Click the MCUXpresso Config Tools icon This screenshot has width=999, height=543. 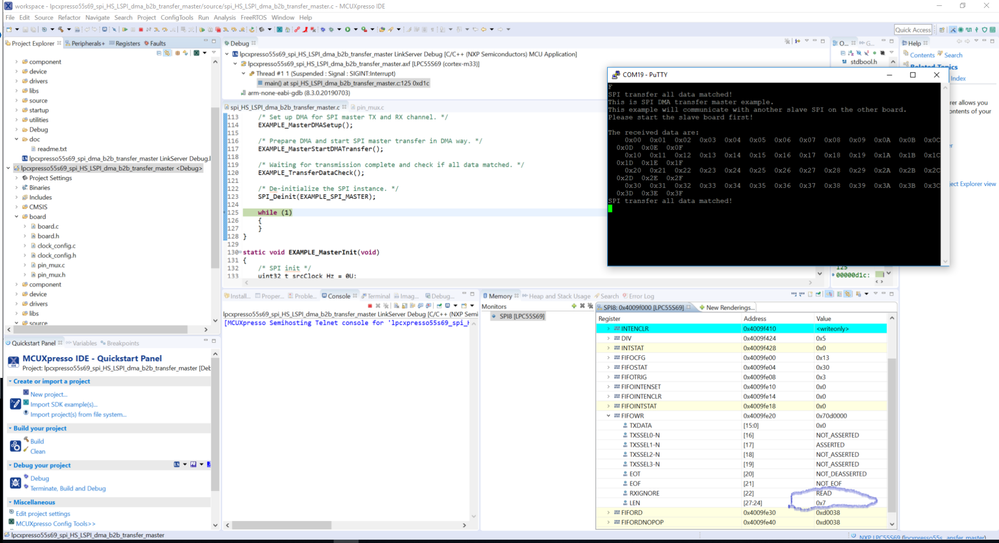click(12, 523)
